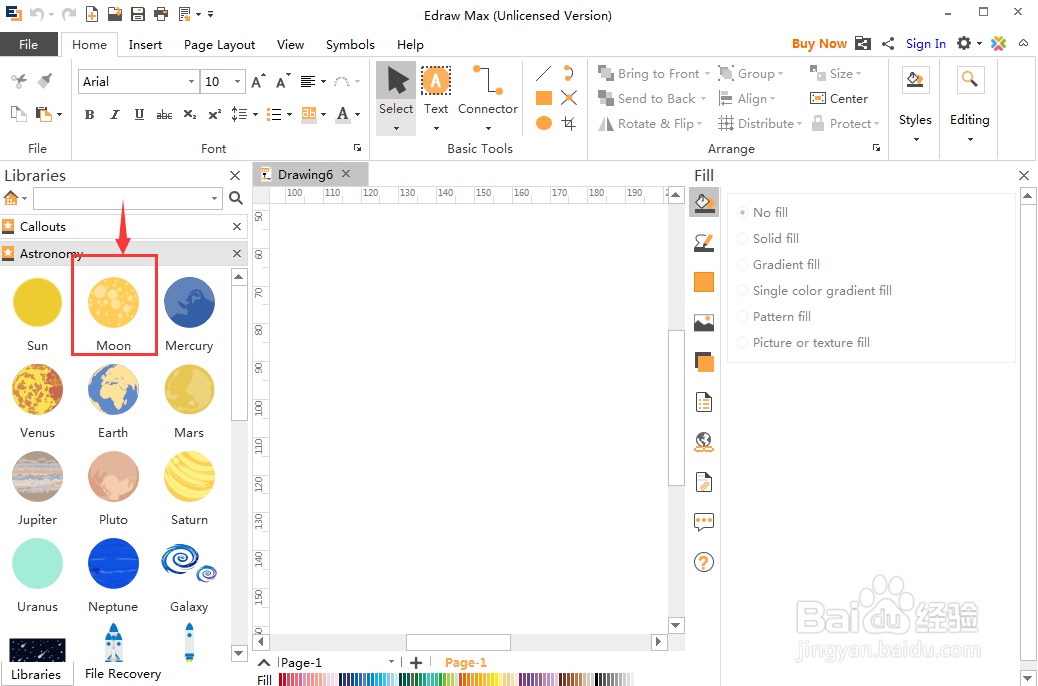Viewport: 1038px width, 686px height.
Task: Select the Gradient fill radio option
Action: point(743,265)
